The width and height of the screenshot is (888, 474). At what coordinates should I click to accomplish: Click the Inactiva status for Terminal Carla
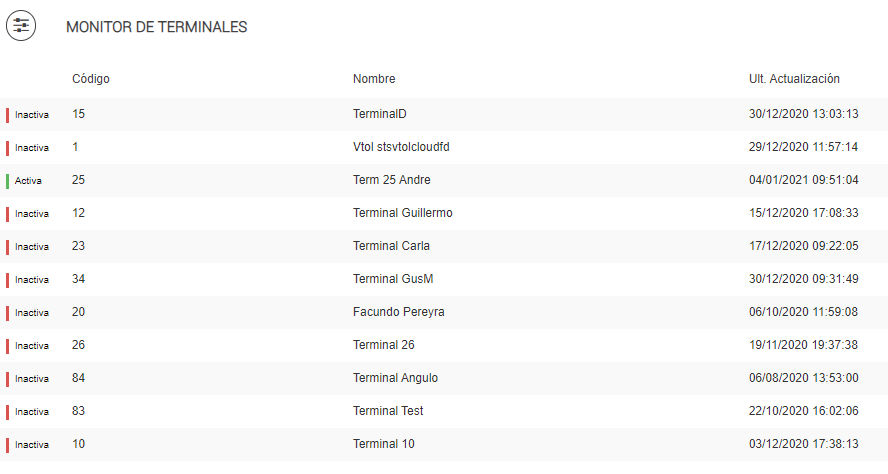(30, 247)
